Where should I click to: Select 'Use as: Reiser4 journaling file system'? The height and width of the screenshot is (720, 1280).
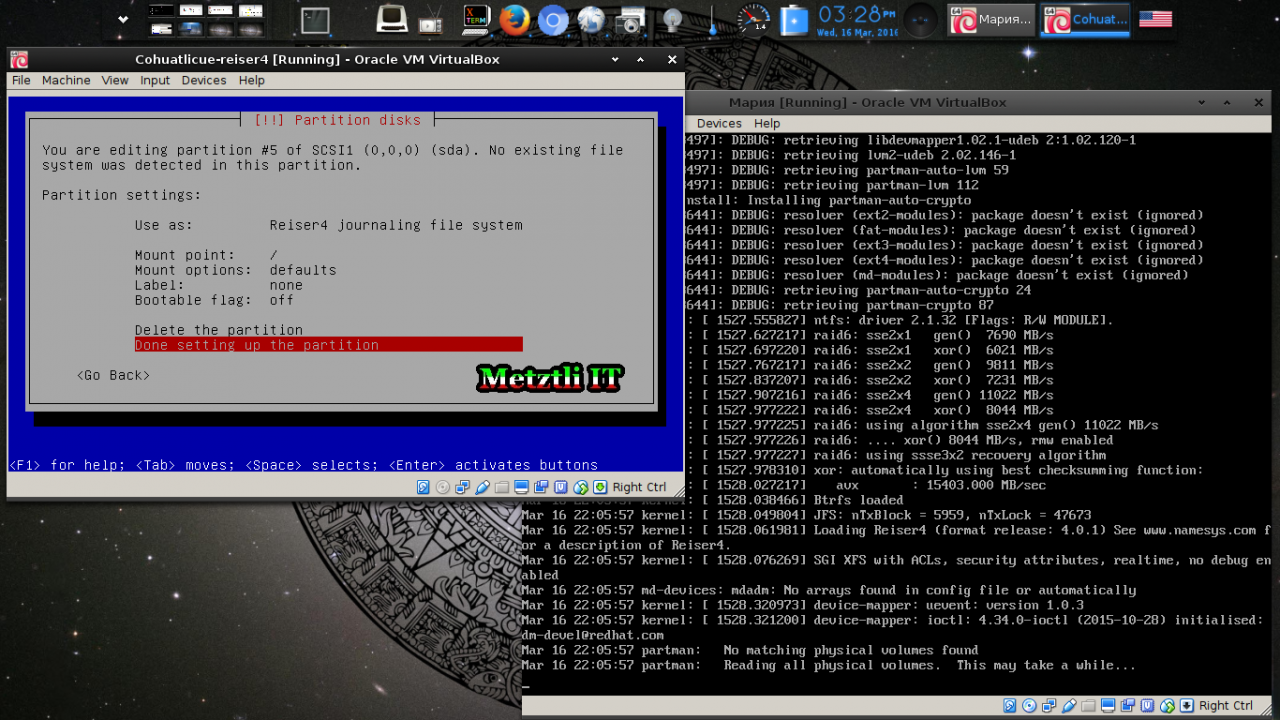[x=328, y=225]
